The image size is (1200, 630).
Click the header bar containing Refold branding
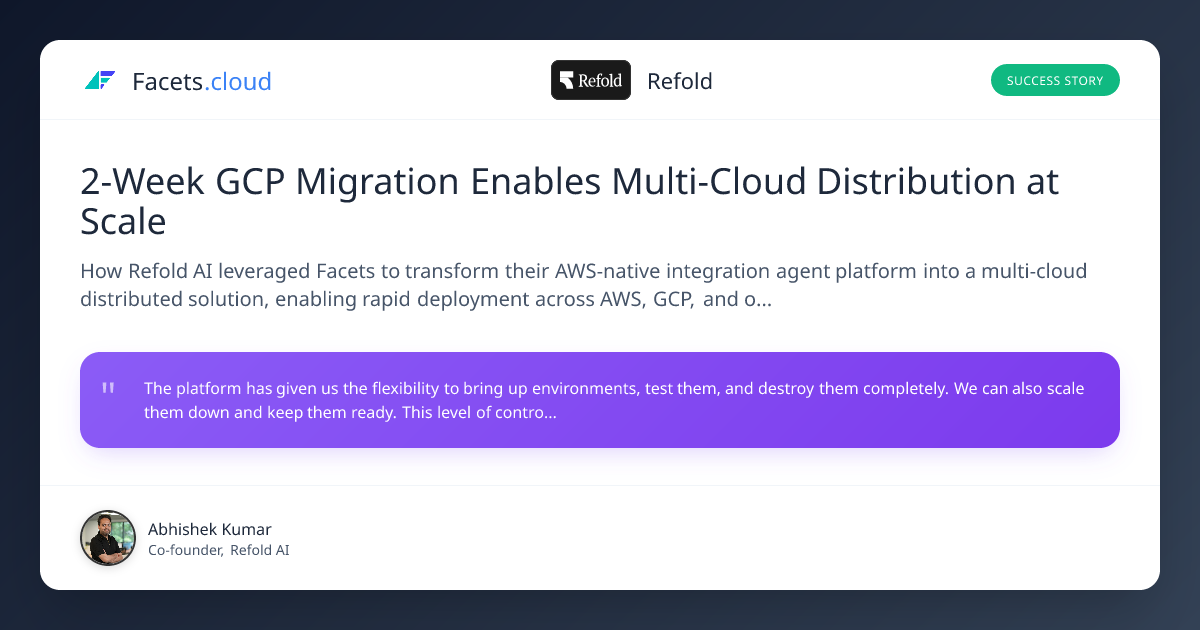600,80
